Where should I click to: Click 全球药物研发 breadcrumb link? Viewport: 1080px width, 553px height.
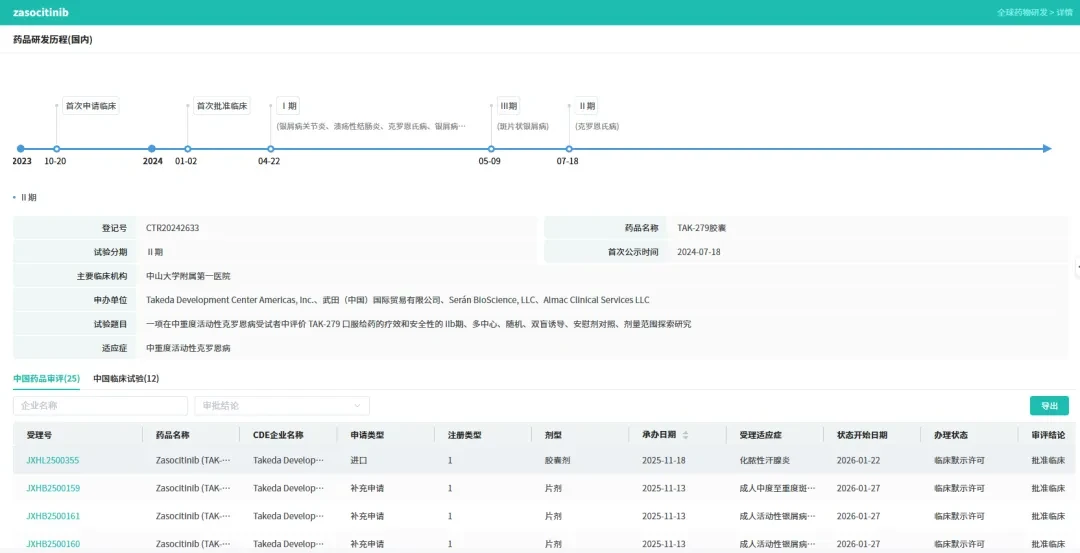(x=1021, y=12)
